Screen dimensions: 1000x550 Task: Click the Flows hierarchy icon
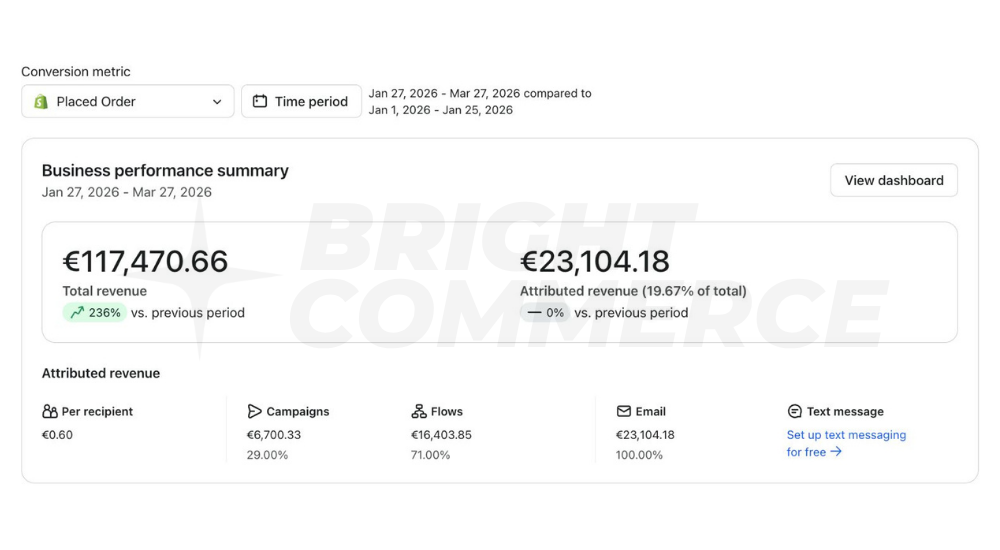tap(418, 412)
